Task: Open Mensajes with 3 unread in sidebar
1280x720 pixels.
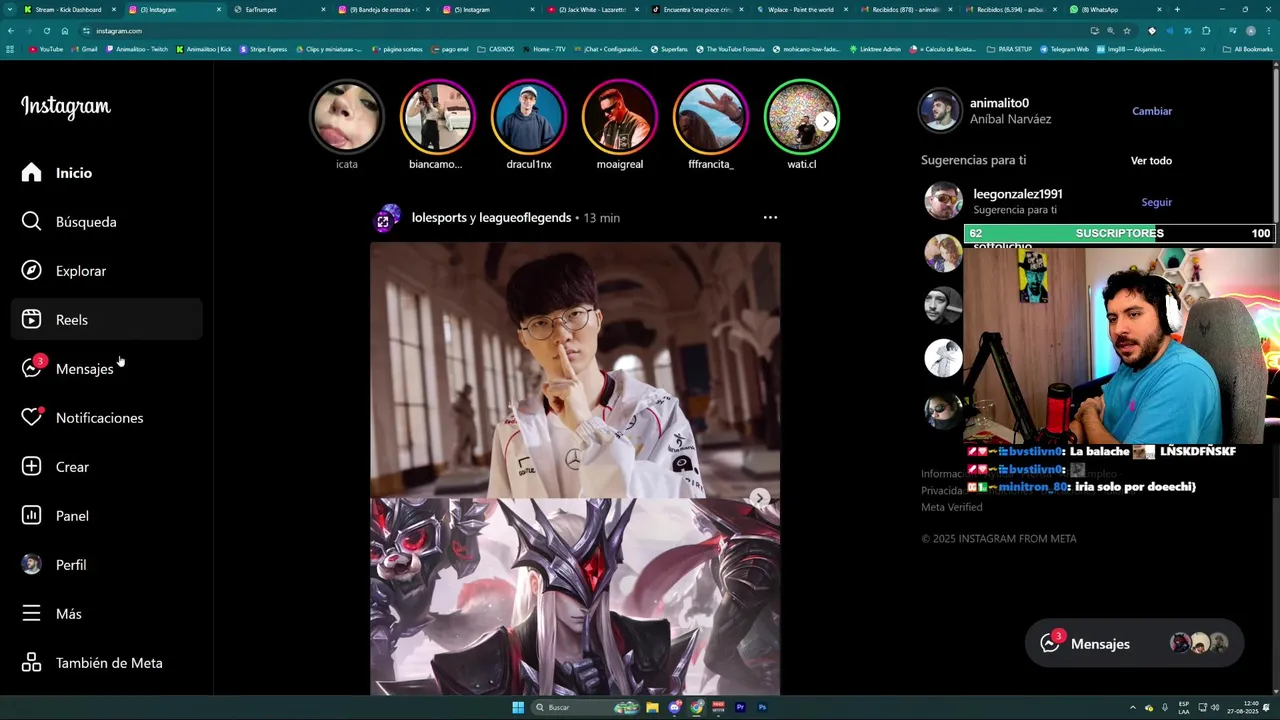Action: [106, 369]
